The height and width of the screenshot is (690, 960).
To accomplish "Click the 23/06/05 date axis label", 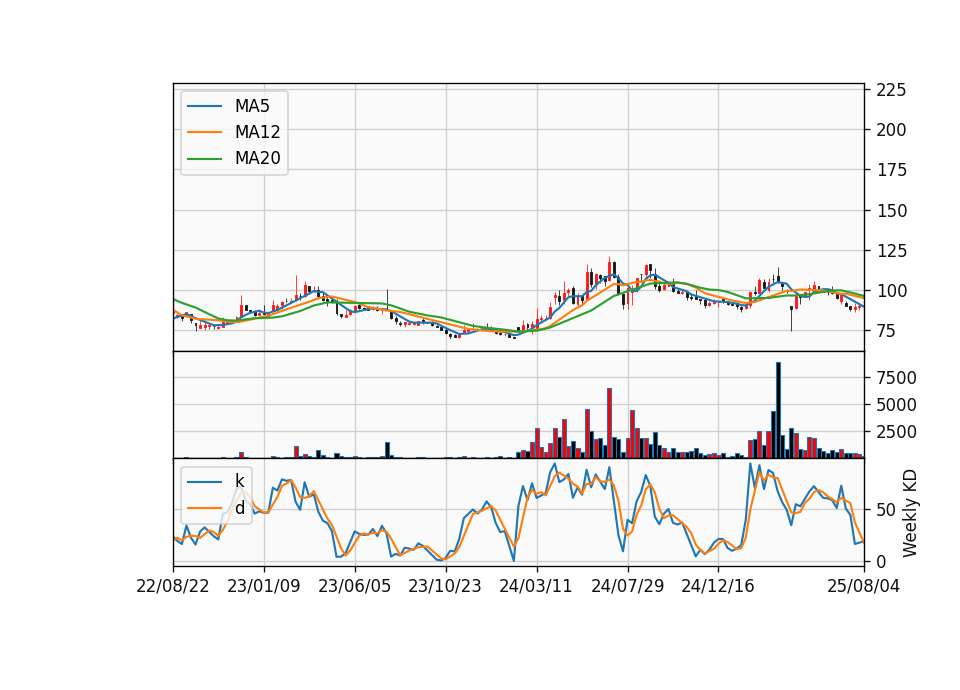I will [x=354, y=586].
